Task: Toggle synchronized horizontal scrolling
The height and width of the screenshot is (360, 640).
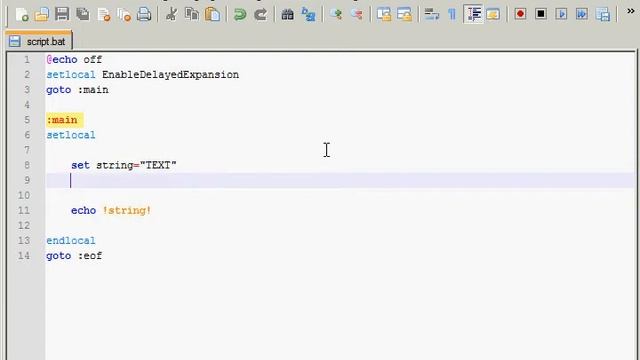Action: (404, 15)
